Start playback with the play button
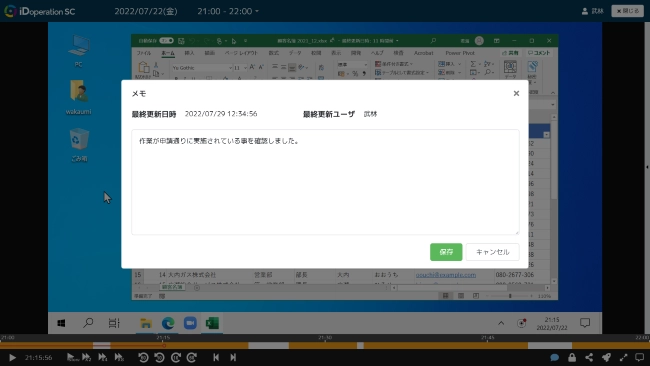650x366 pixels. (x=12, y=357)
